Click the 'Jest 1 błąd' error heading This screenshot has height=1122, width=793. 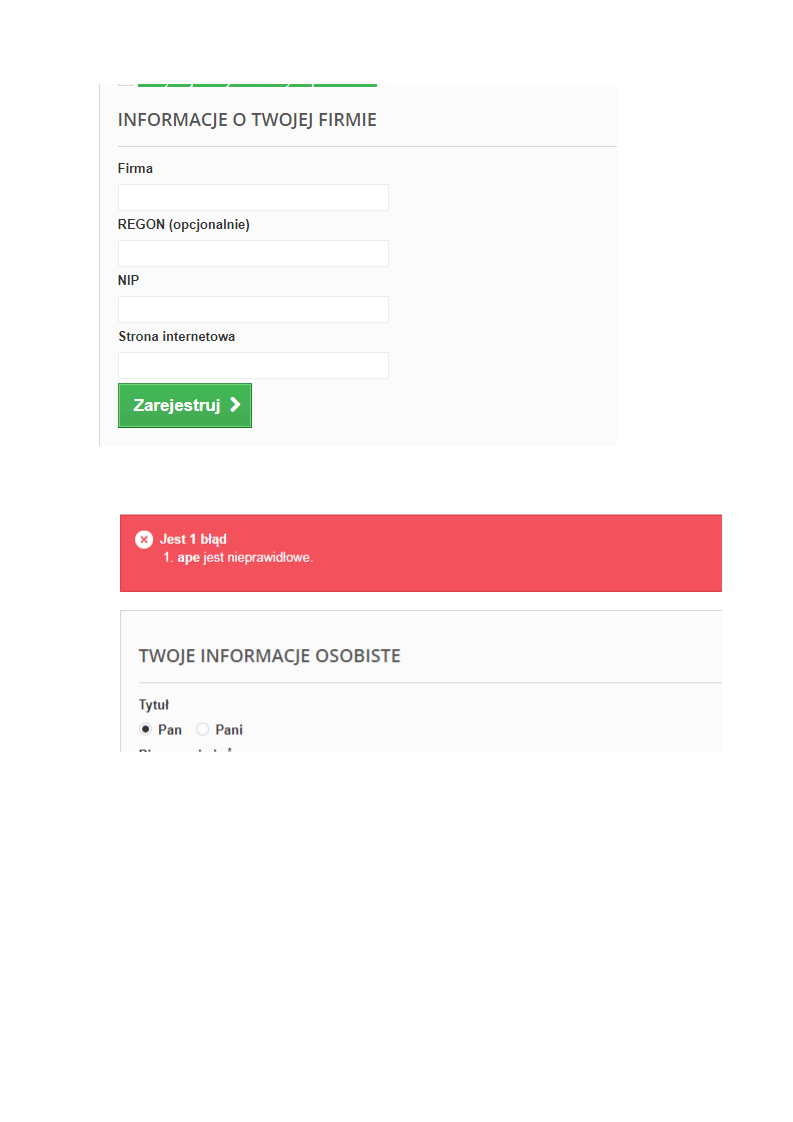pos(193,540)
